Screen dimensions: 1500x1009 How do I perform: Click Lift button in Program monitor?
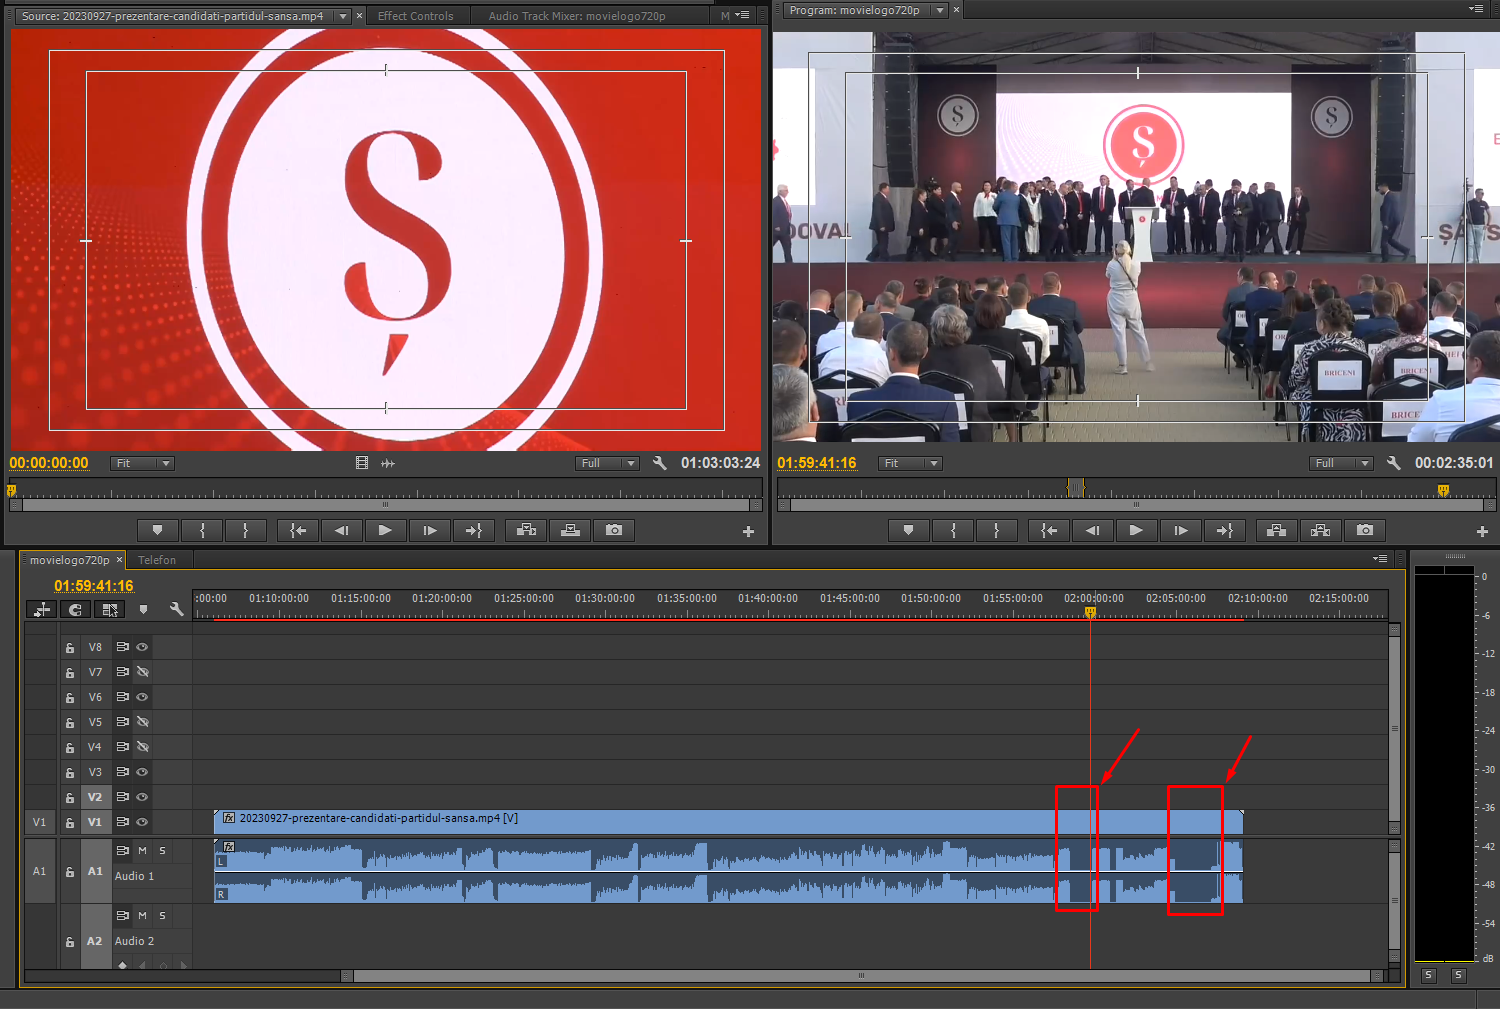click(1276, 530)
